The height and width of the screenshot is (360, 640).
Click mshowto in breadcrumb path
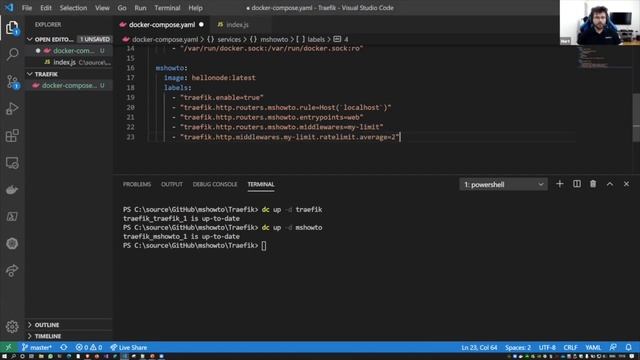pos(273,40)
